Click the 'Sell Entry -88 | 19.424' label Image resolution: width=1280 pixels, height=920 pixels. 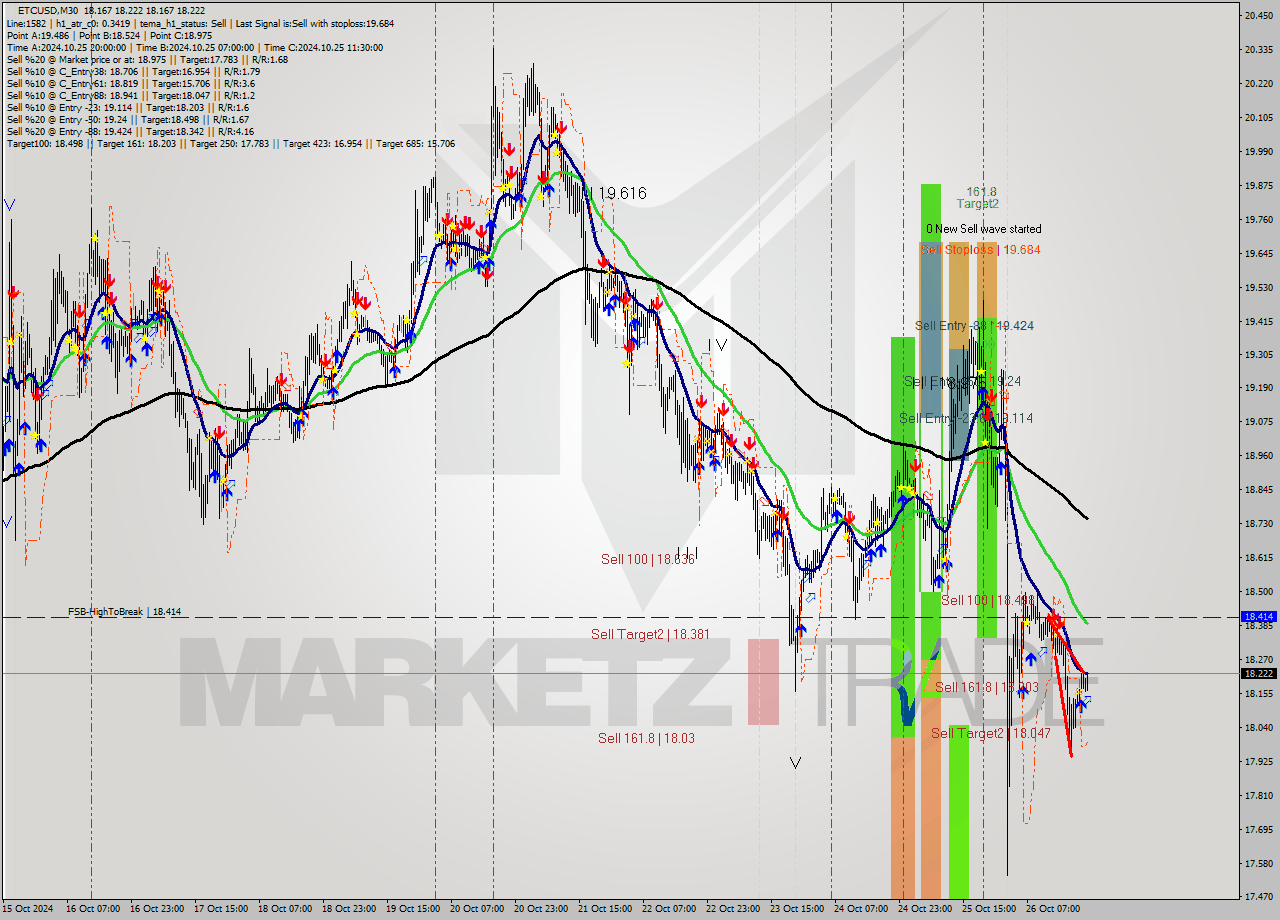[x=974, y=325]
